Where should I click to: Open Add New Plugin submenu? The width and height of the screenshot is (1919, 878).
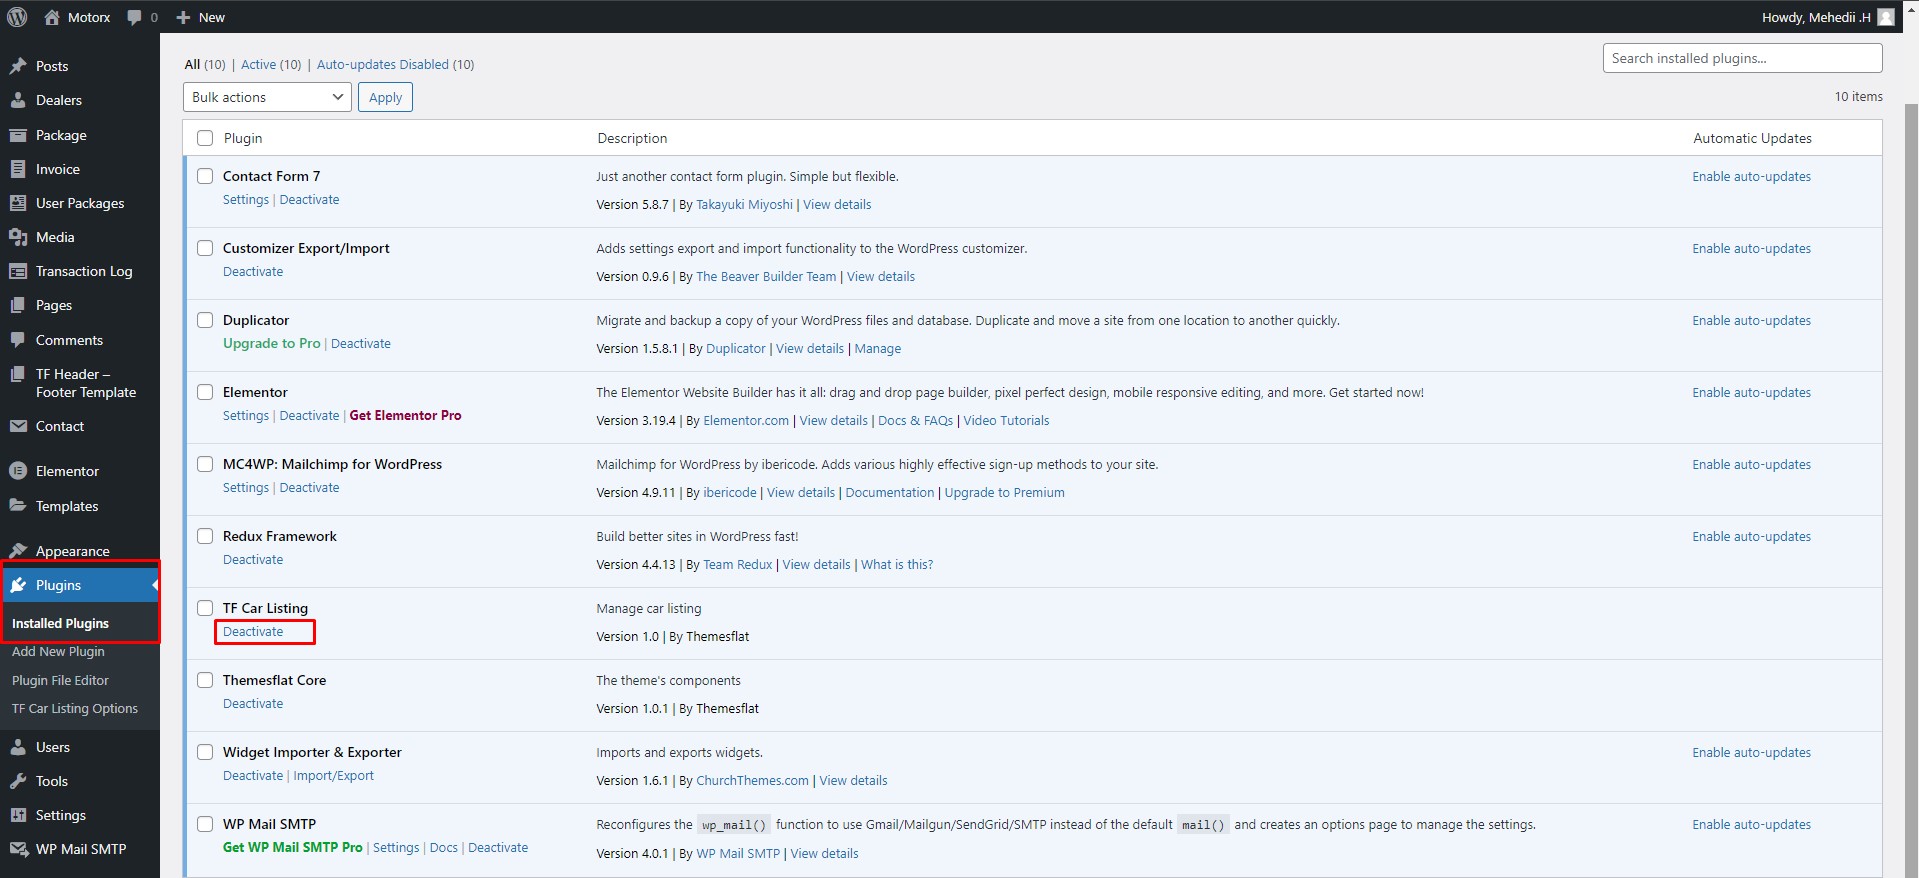point(58,651)
